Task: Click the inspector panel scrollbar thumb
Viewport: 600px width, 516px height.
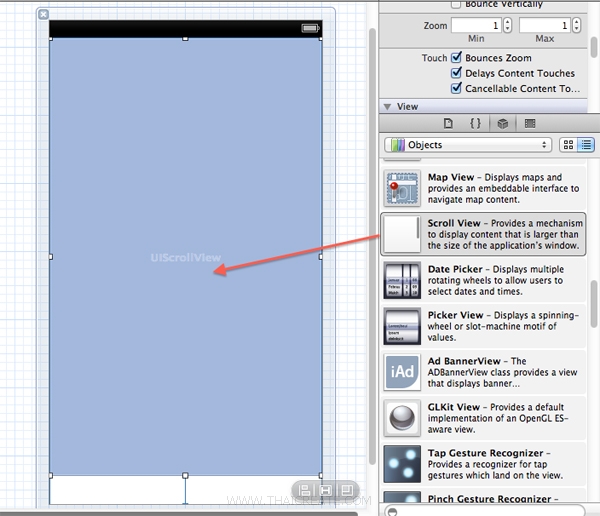Action: (x=593, y=47)
